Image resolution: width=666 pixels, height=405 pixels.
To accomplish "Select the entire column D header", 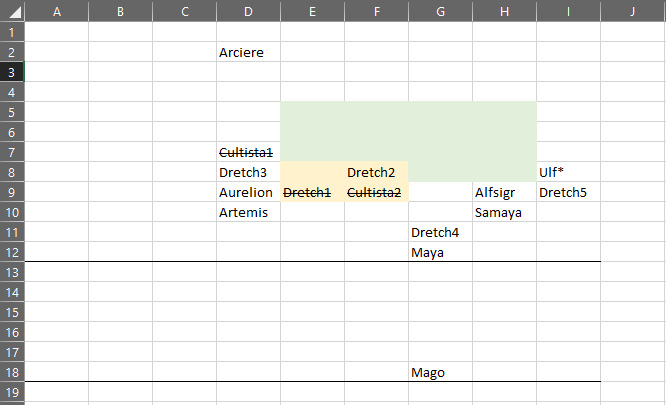I will 248,11.
